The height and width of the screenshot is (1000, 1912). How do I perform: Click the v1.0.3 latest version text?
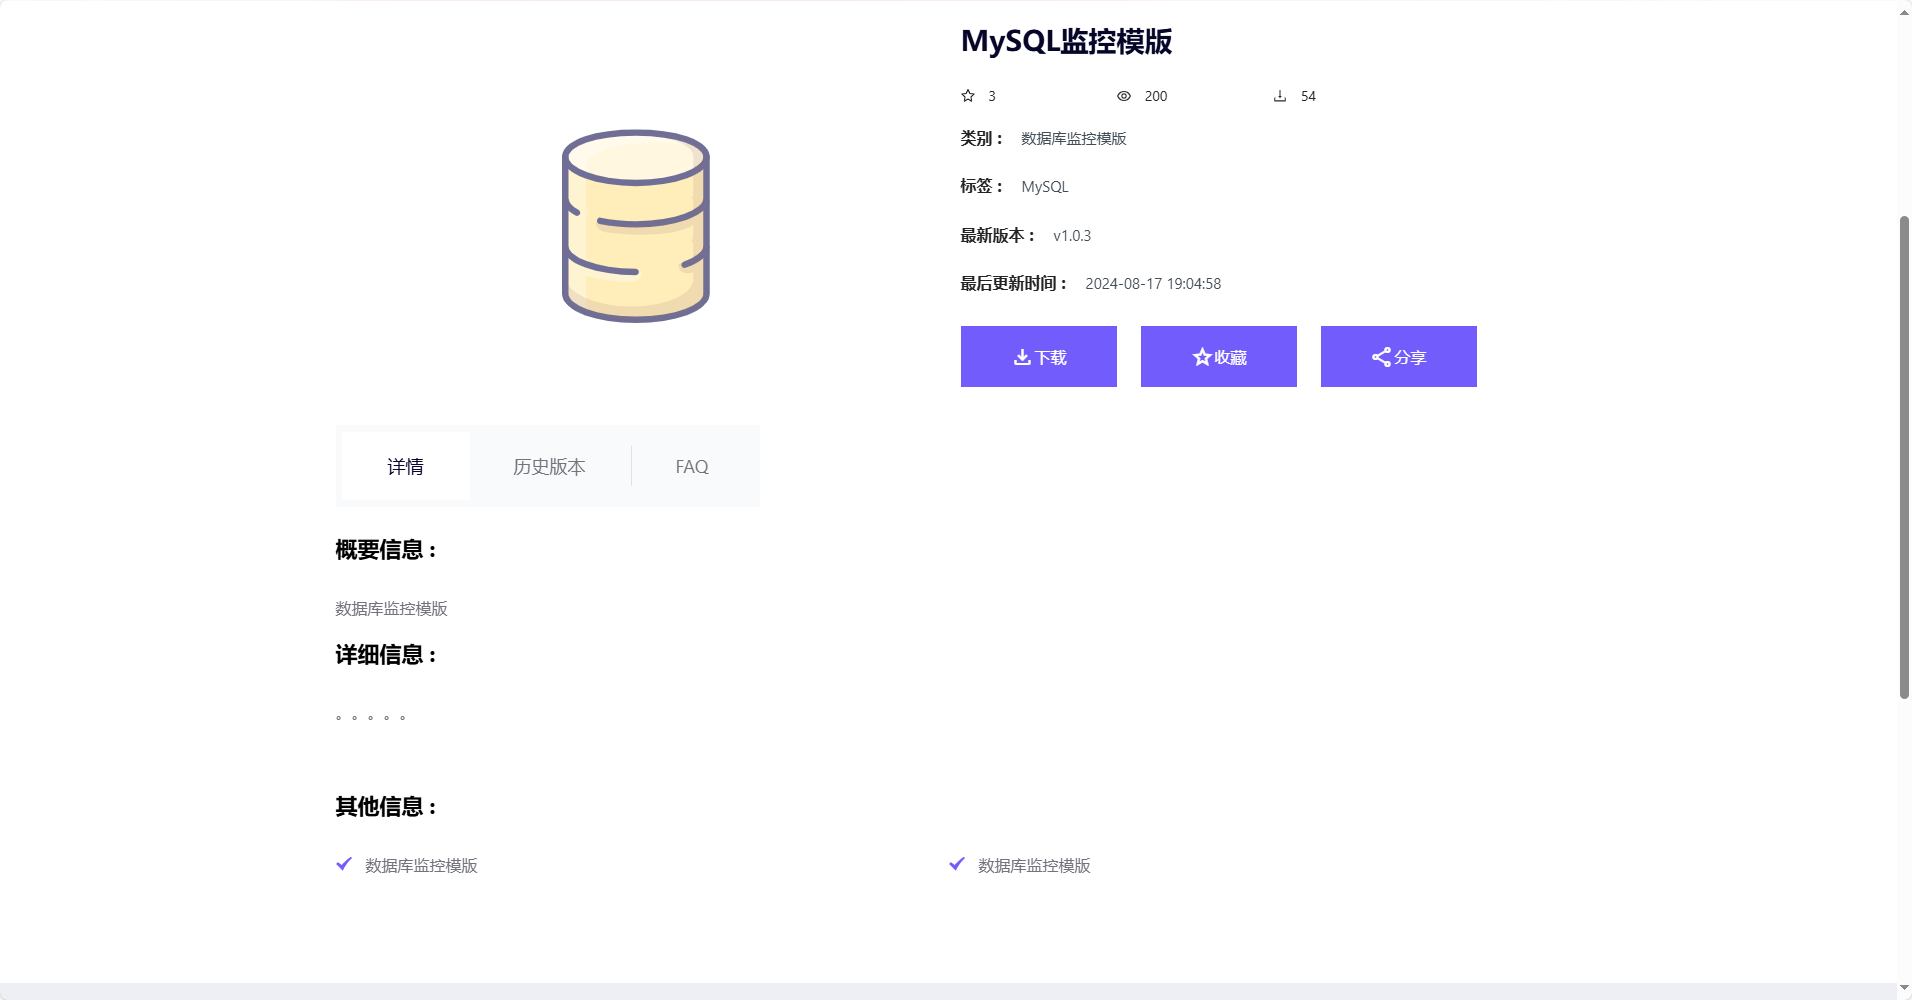pyautogui.click(x=1072, y=236)
